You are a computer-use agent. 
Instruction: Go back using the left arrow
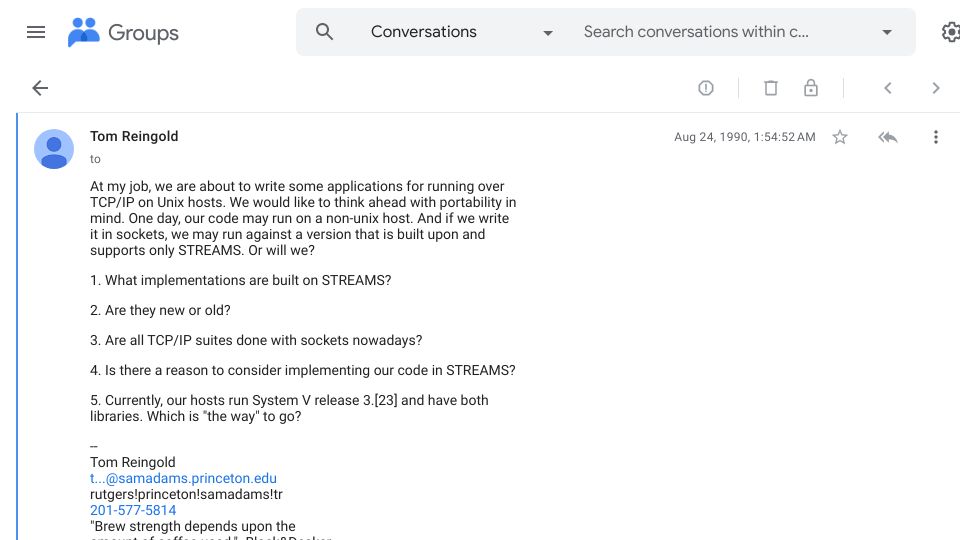coord(40,88)
